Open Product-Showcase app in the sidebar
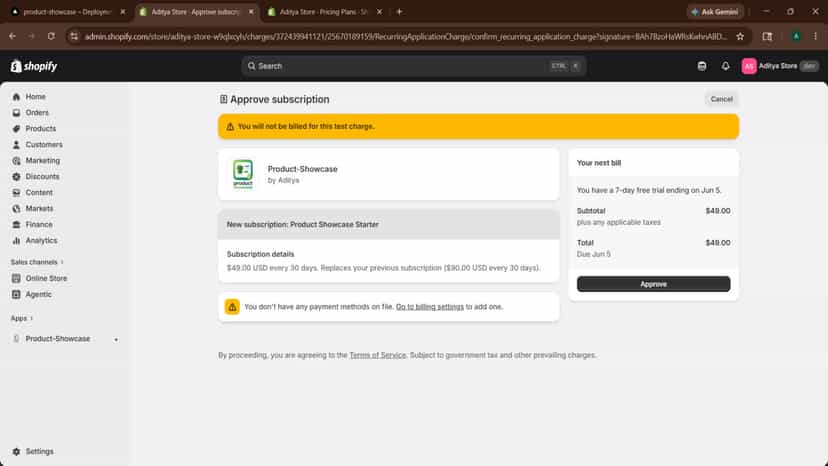This screenshot has height=466, width=828. tap(58, 339)
